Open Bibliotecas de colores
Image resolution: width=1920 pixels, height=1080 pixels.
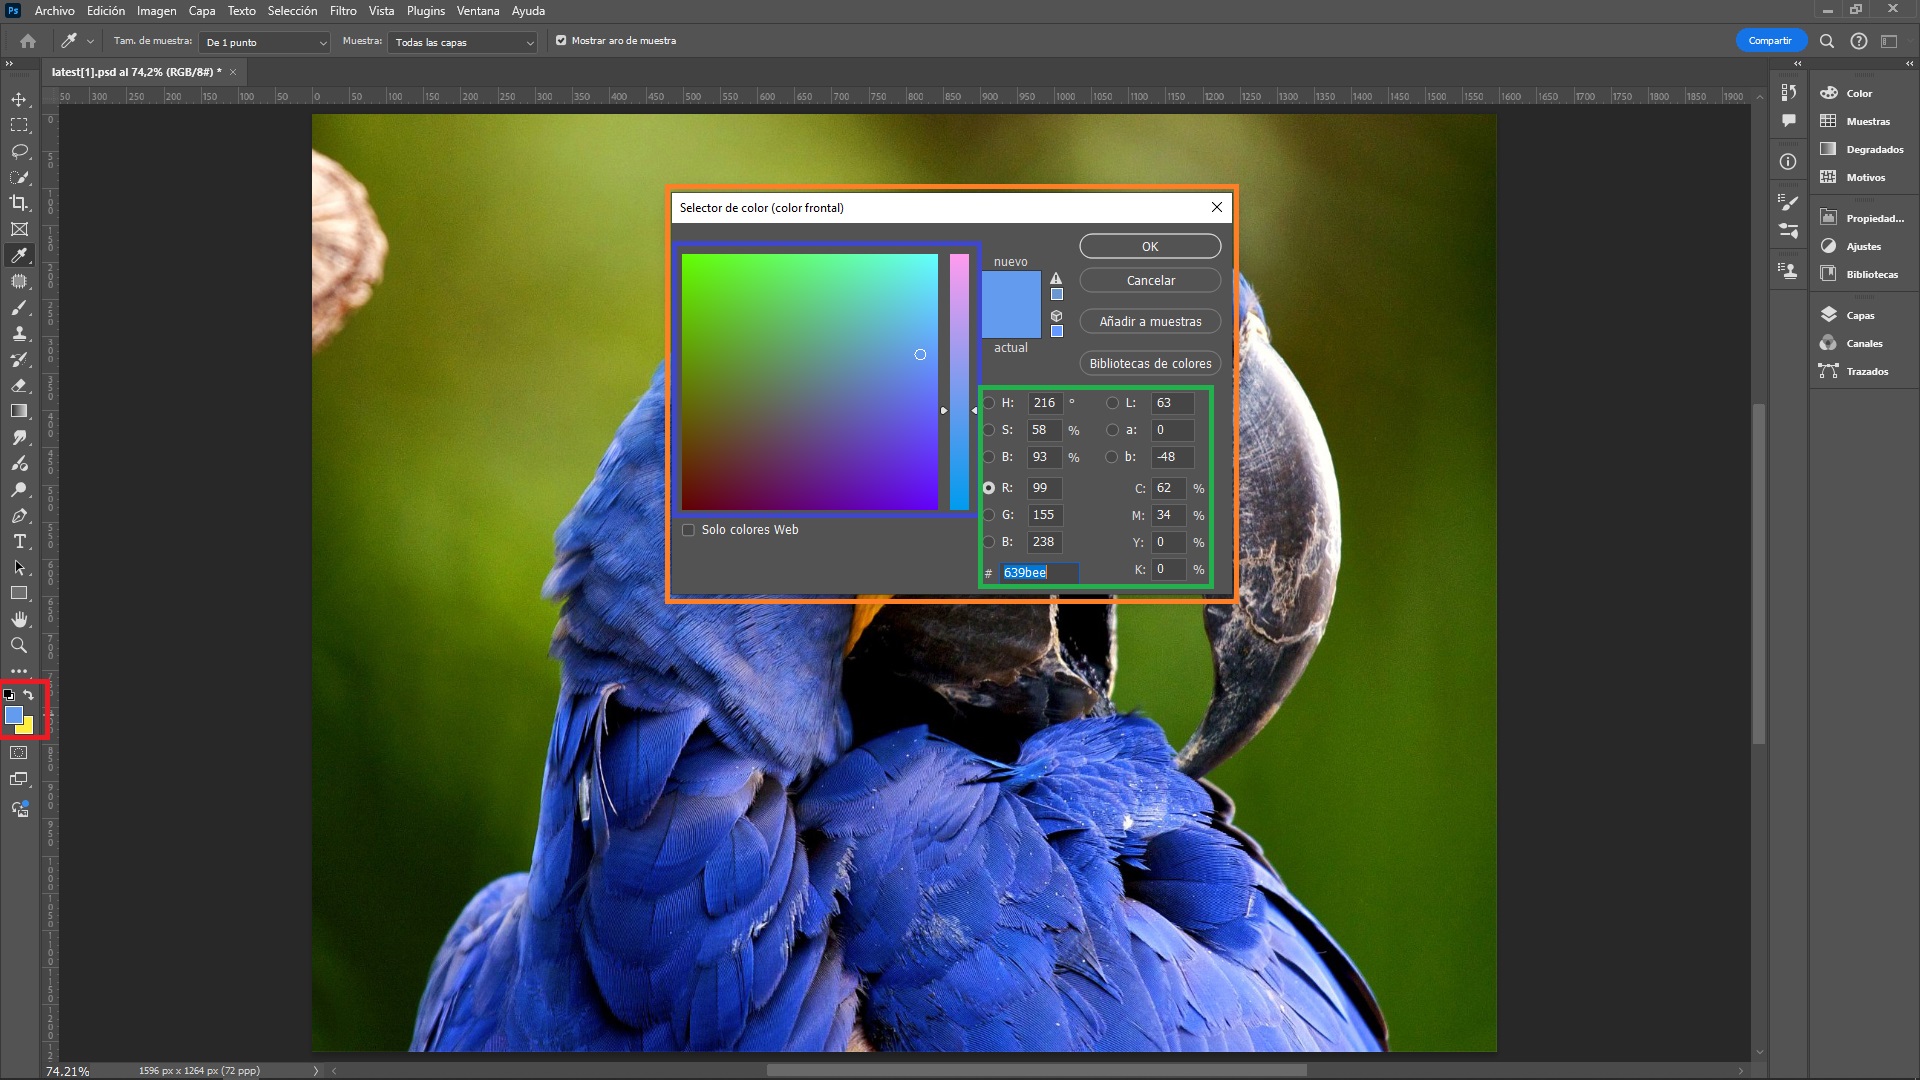1150,364
